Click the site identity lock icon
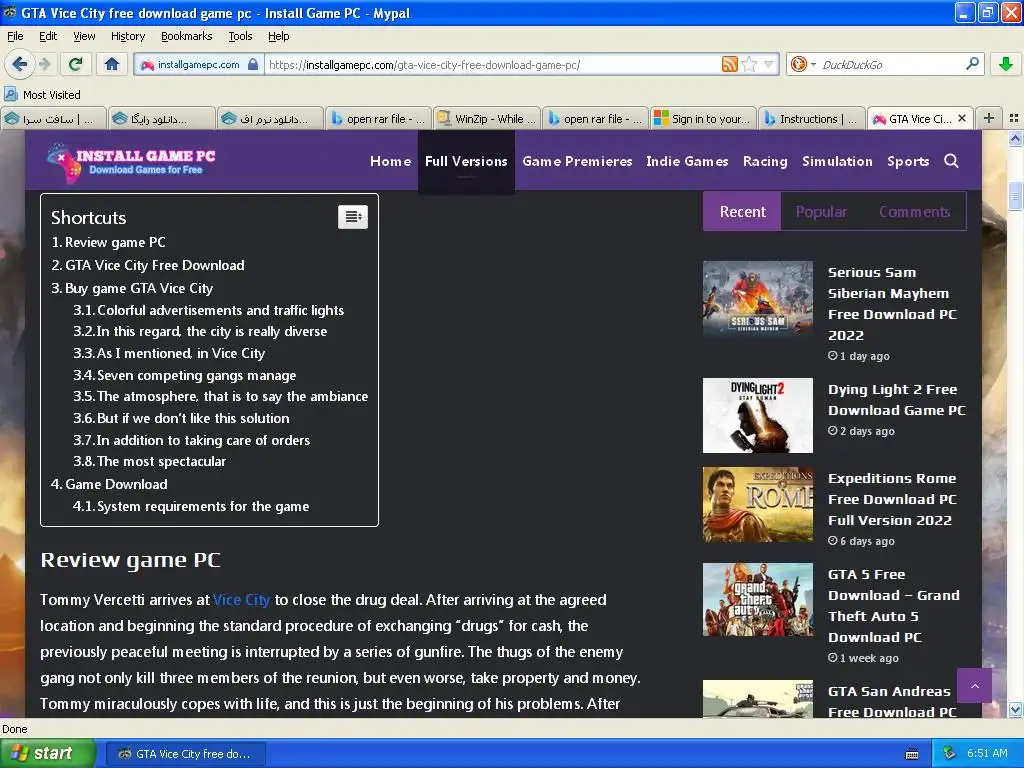The width and height of the screenshot is (1024, 768). click(x=253, y=64)
